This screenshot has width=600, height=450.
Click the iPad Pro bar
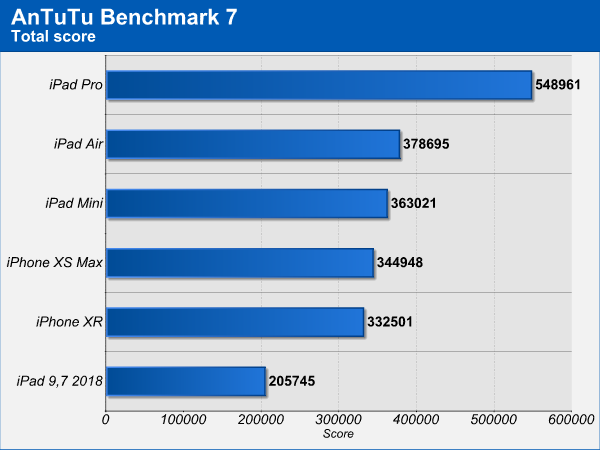[319, 85]
